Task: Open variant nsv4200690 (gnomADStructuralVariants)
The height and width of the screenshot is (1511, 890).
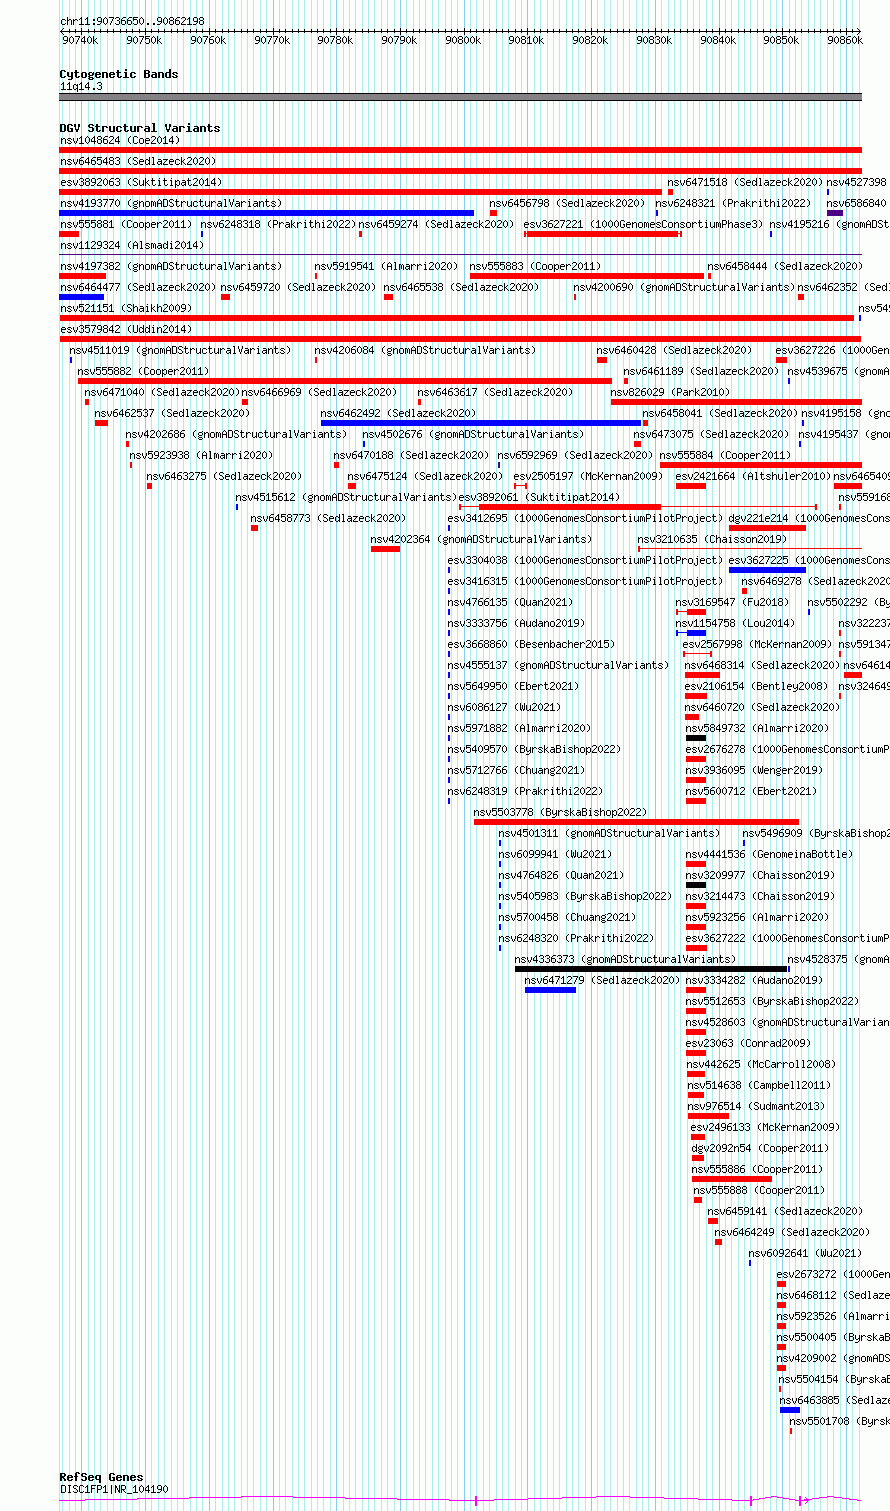Action: 685,287
